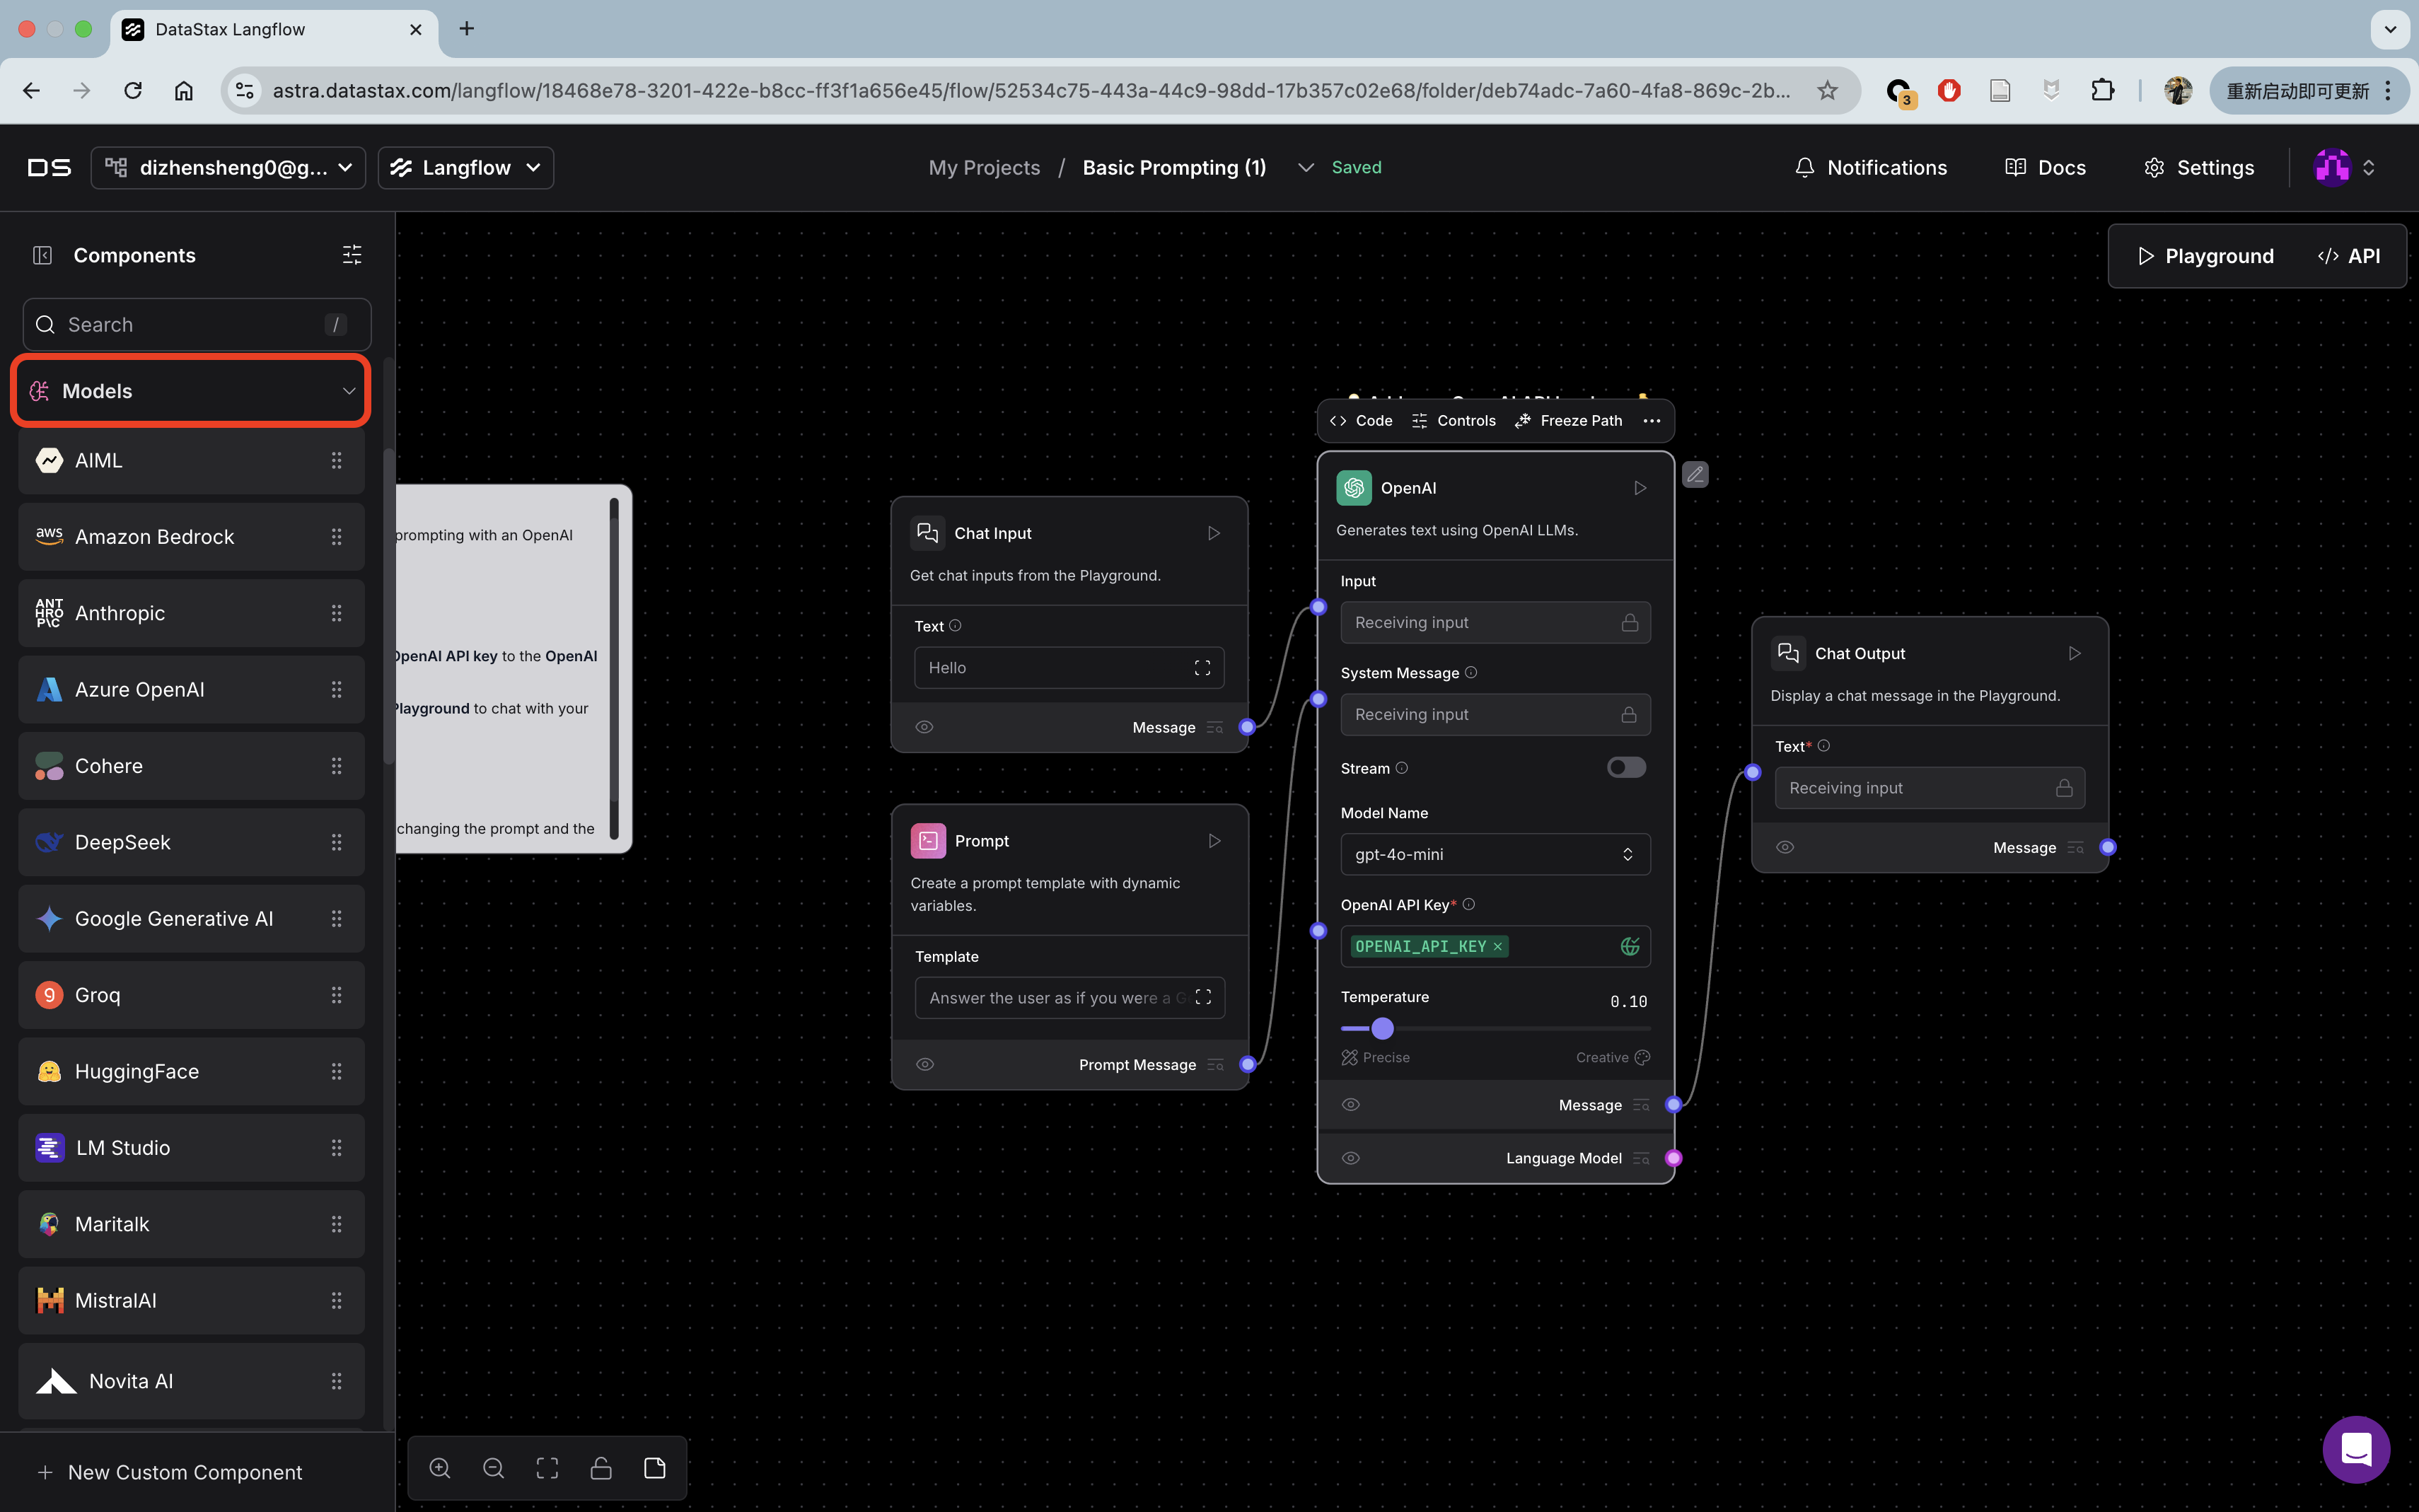Inspect Prompt Message output icon

click(x=1215, y=1065)
